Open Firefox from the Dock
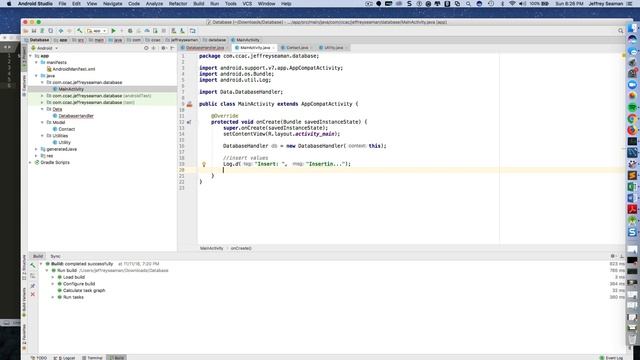Viewport: 640px width, 360px height. pos(632,130)
